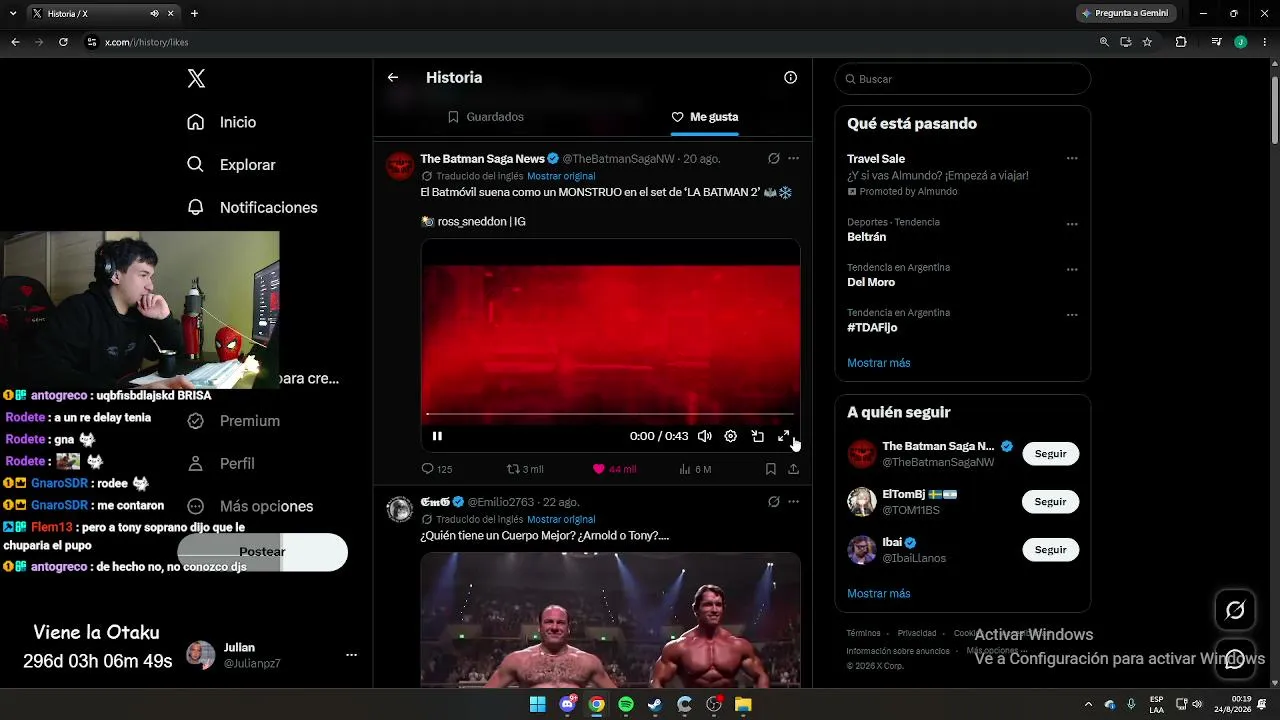Screen dimensions: 1280x720
Task: Open more options for #TDAFijo trend
Action: (x=1072, y=315)
